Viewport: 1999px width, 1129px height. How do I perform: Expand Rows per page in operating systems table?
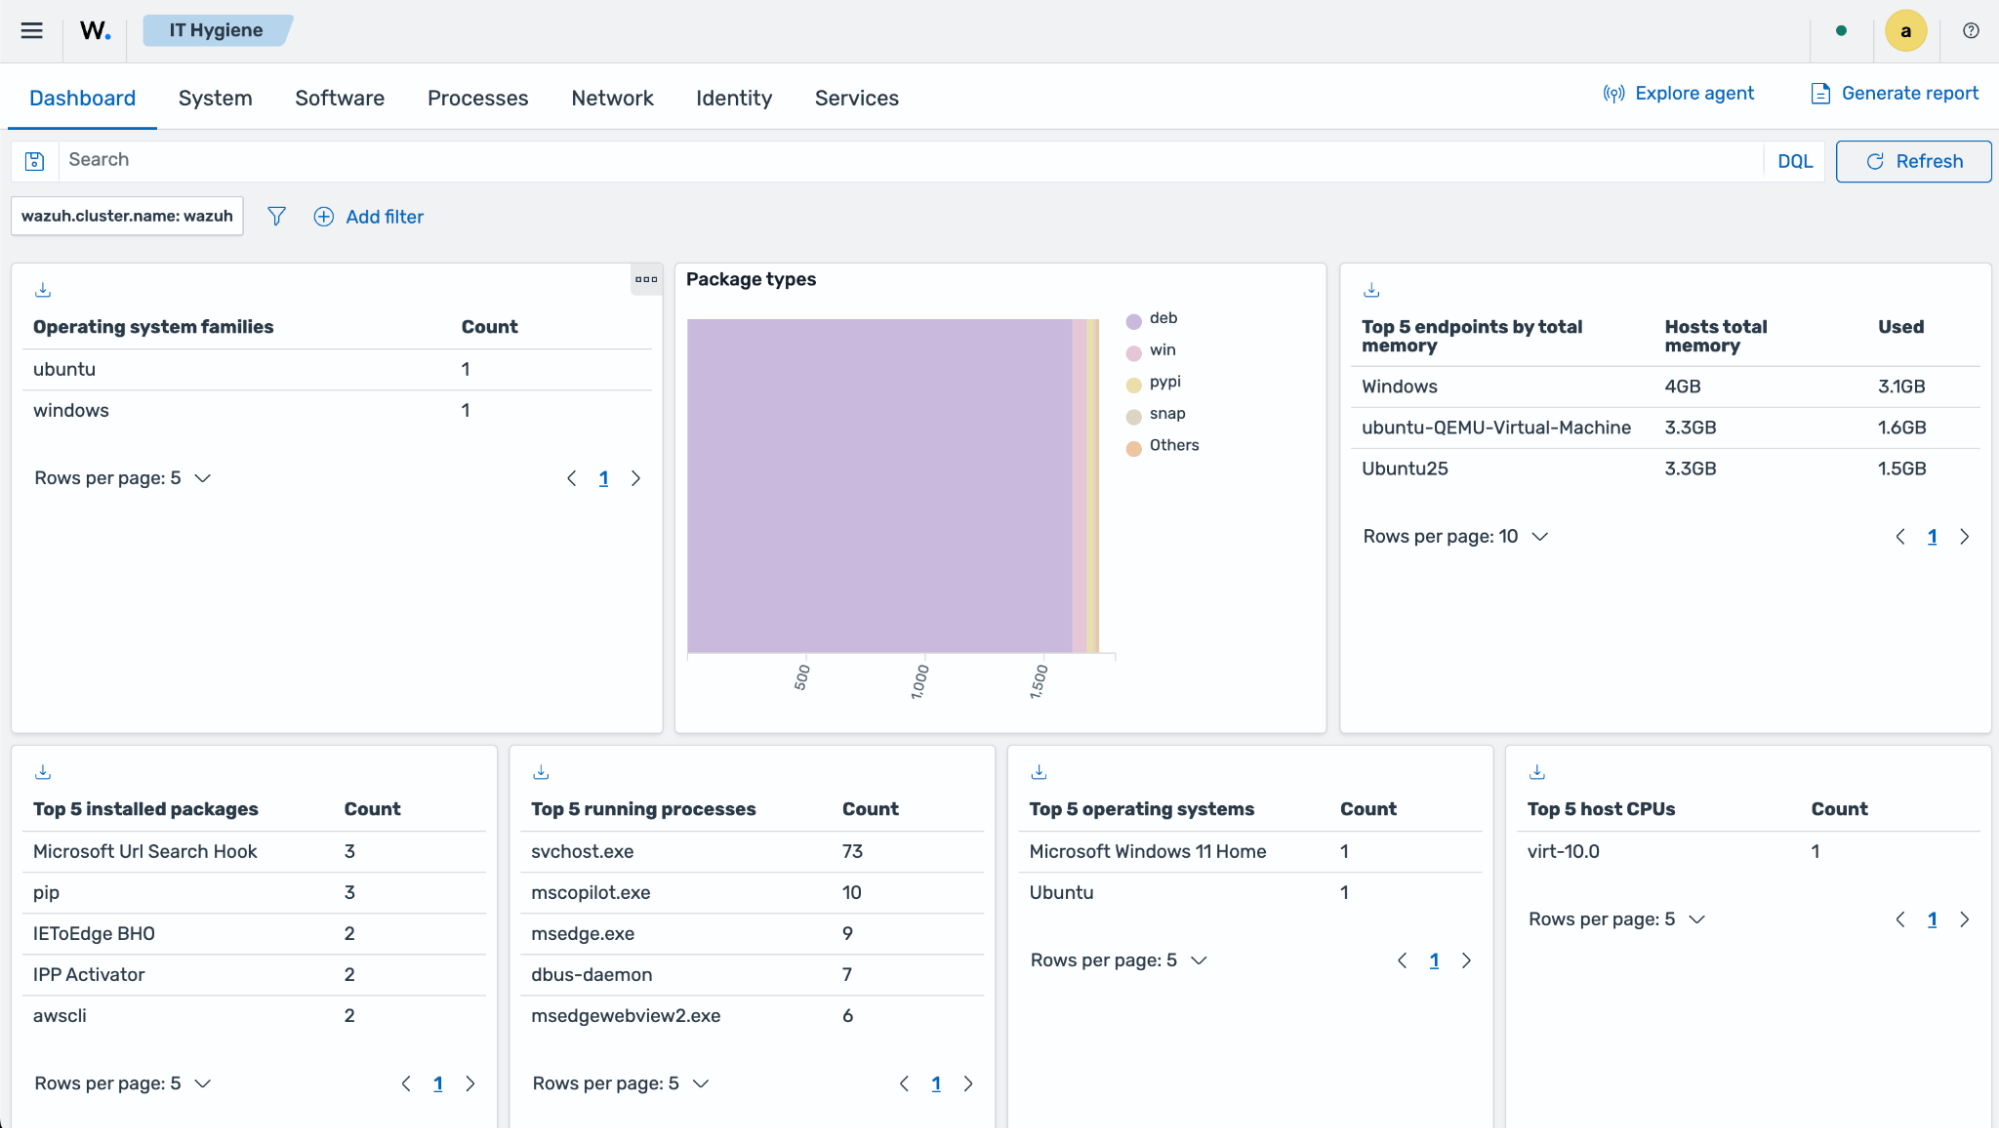pyautogui.click(x=1119, y=961)
